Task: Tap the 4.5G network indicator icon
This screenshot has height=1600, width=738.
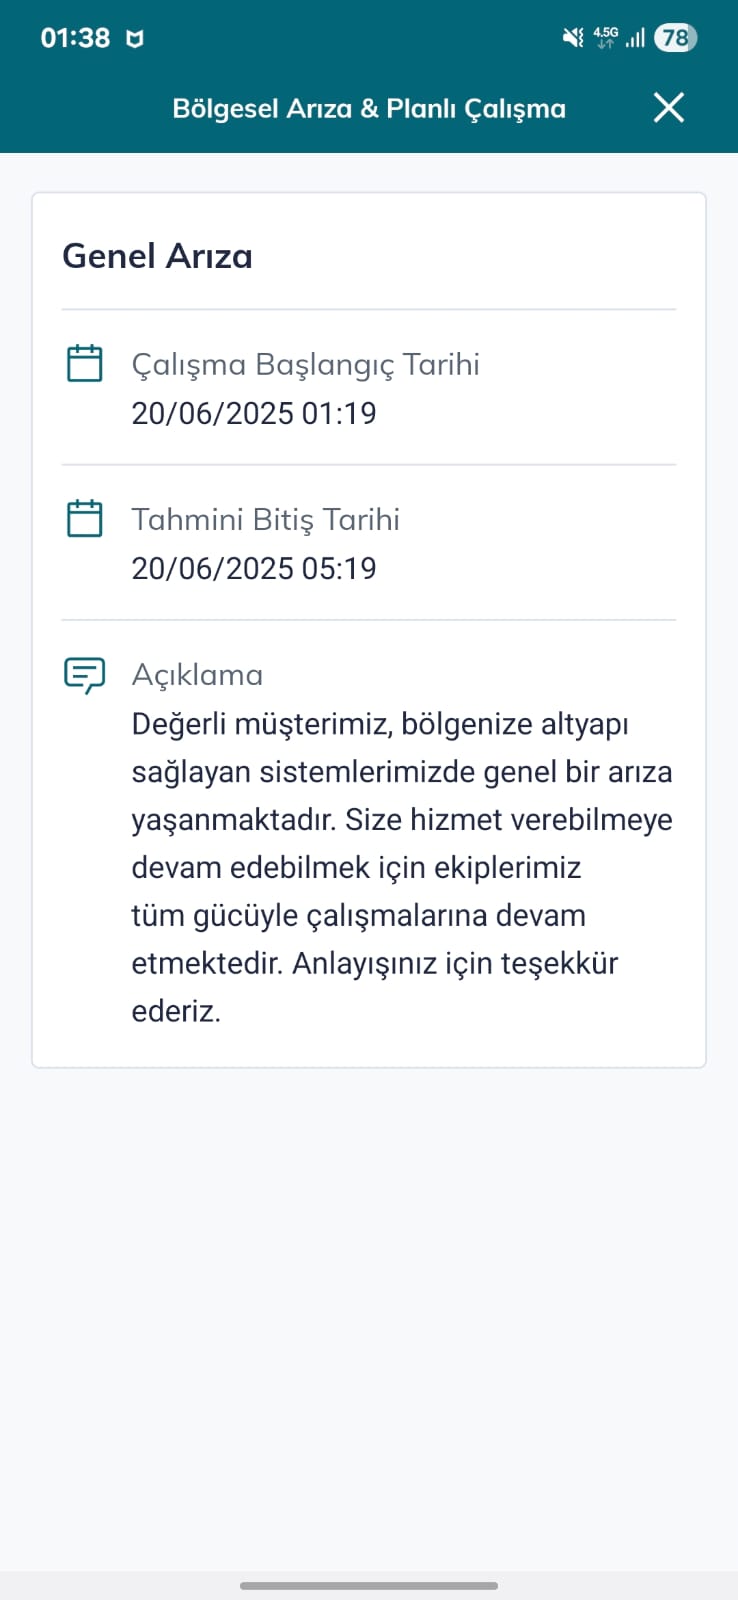Action: 605,38
